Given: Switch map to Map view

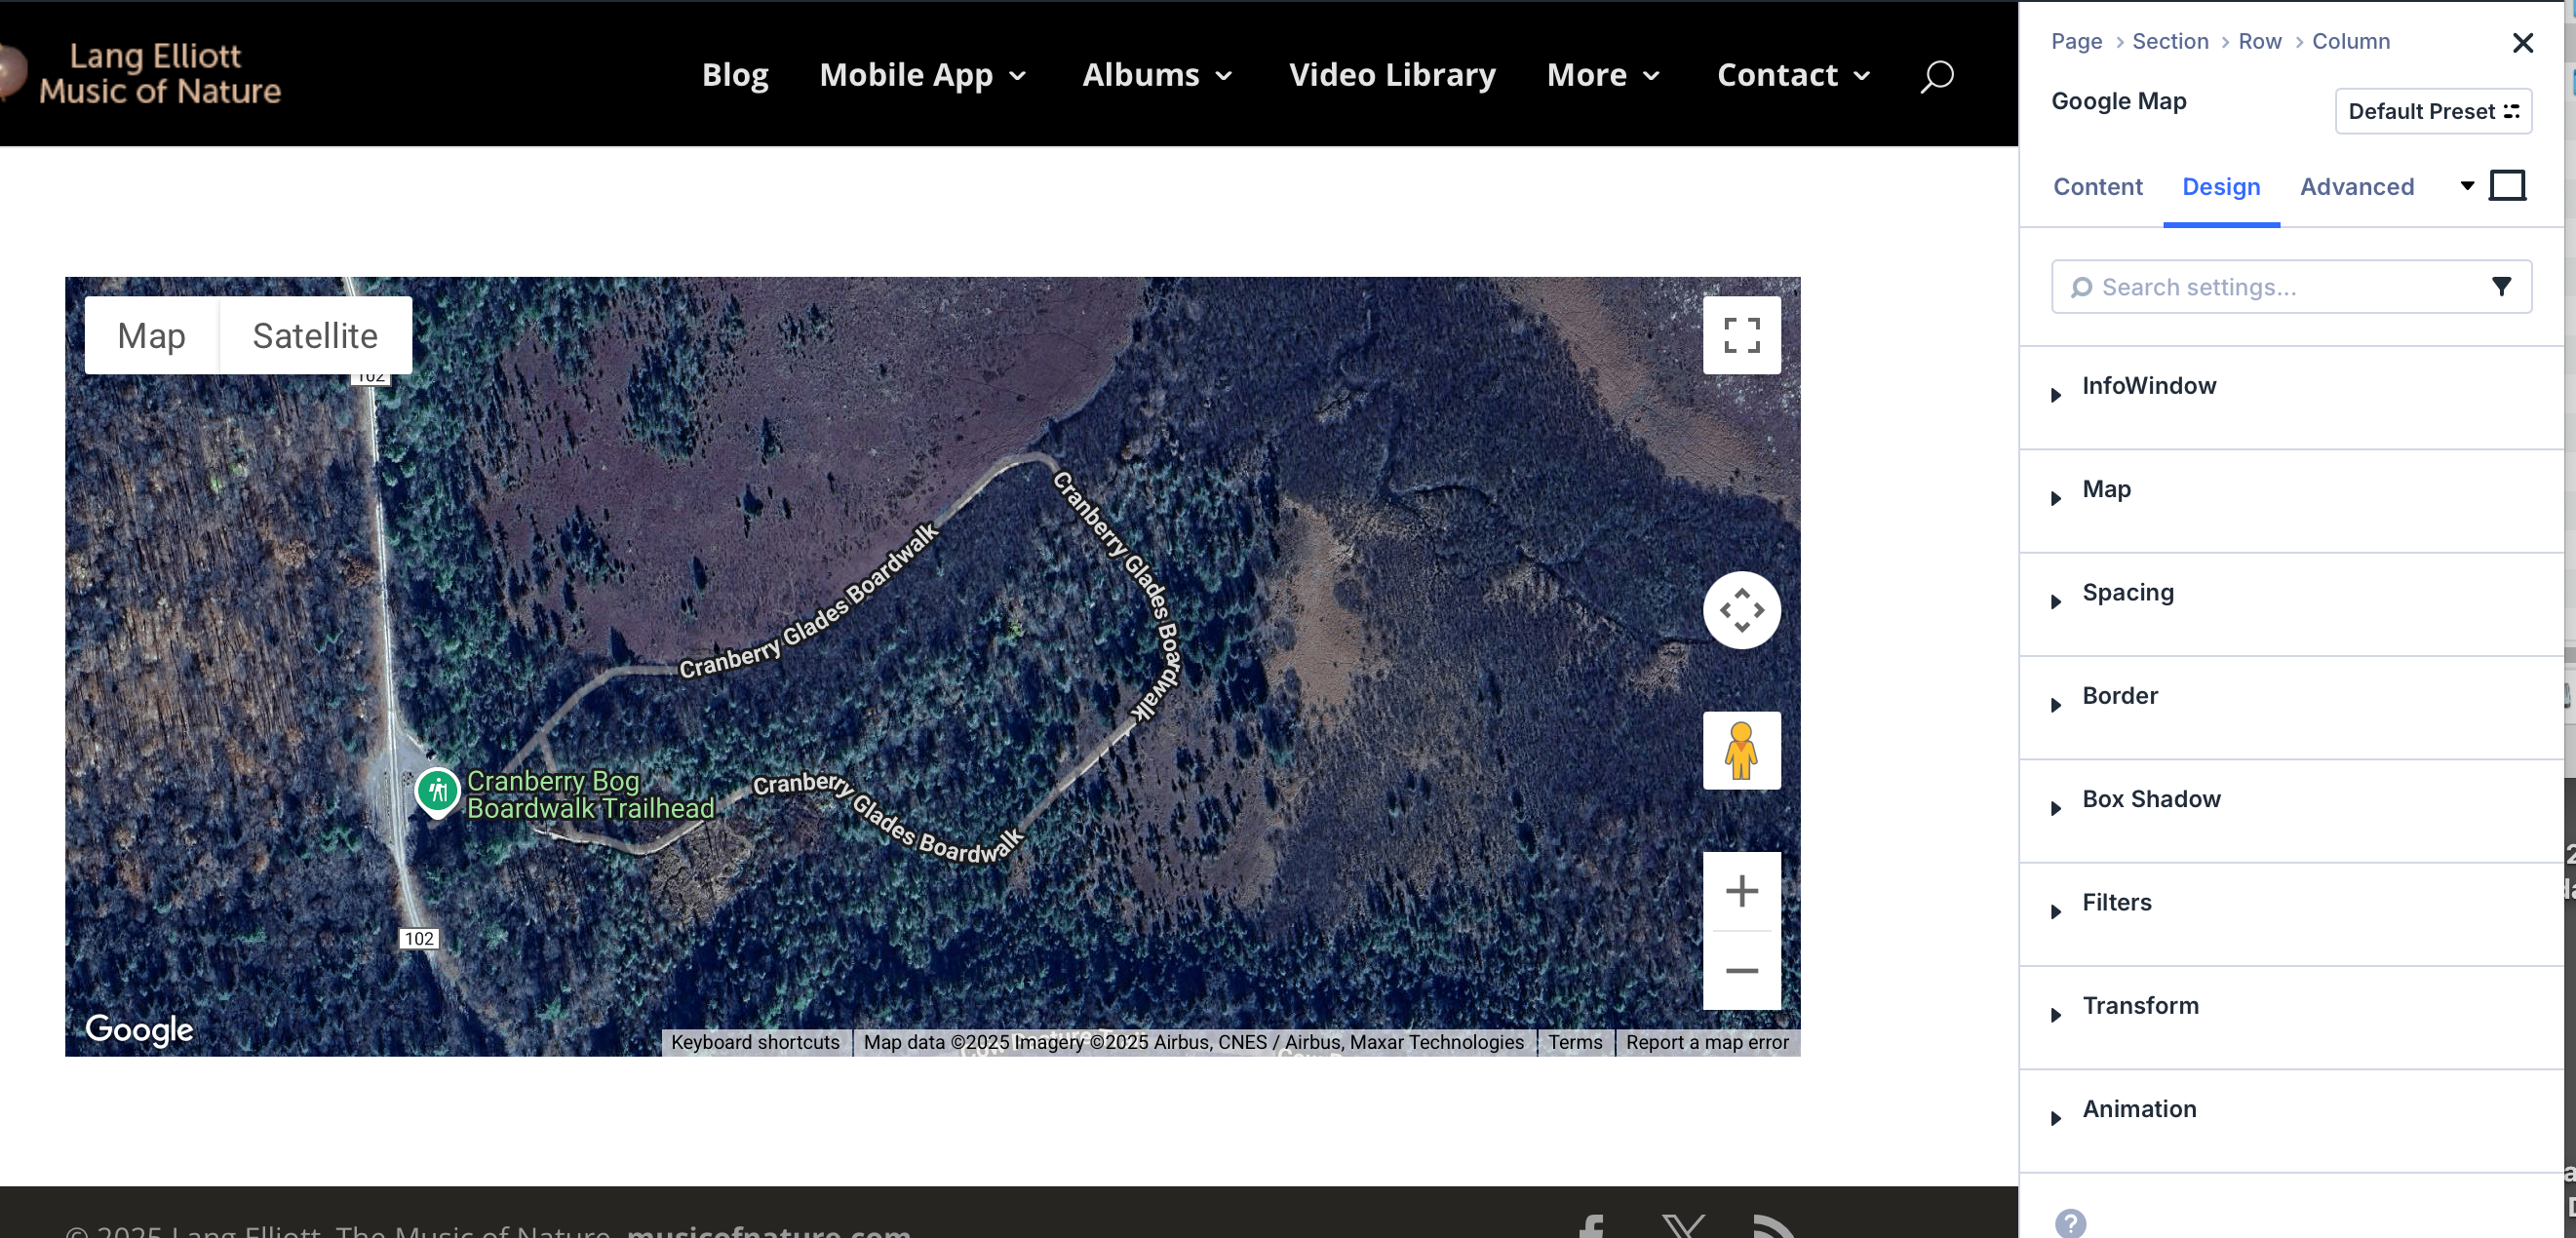Looking at the screenshot, I should click(x=151, y=335).
